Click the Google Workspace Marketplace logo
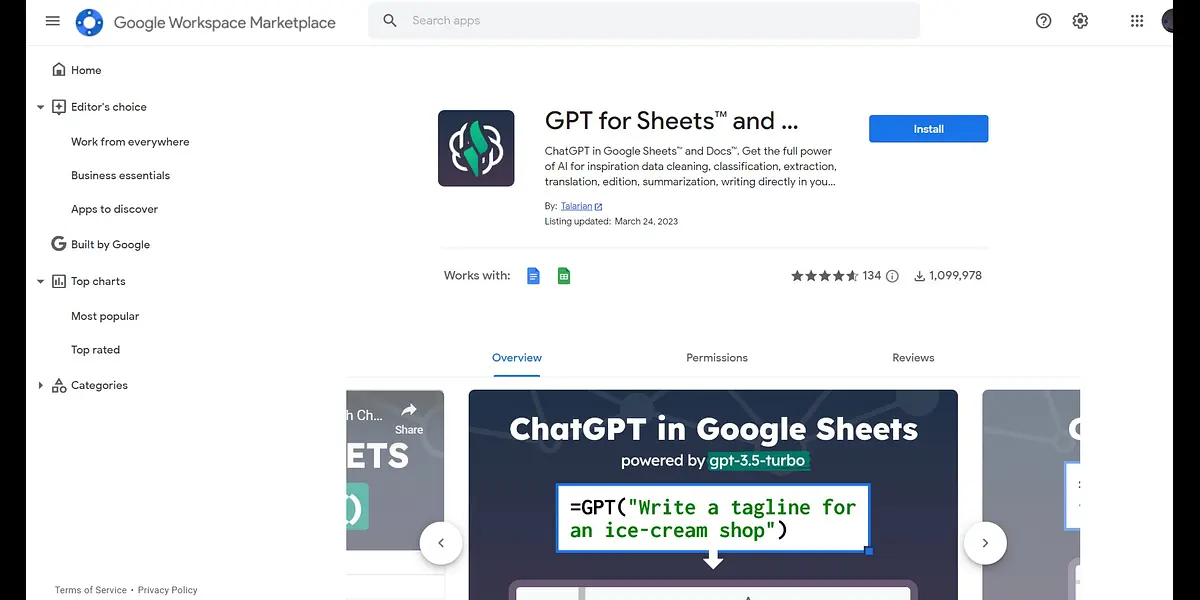The height and width of the screenshot is (600, 1200). 90,22
